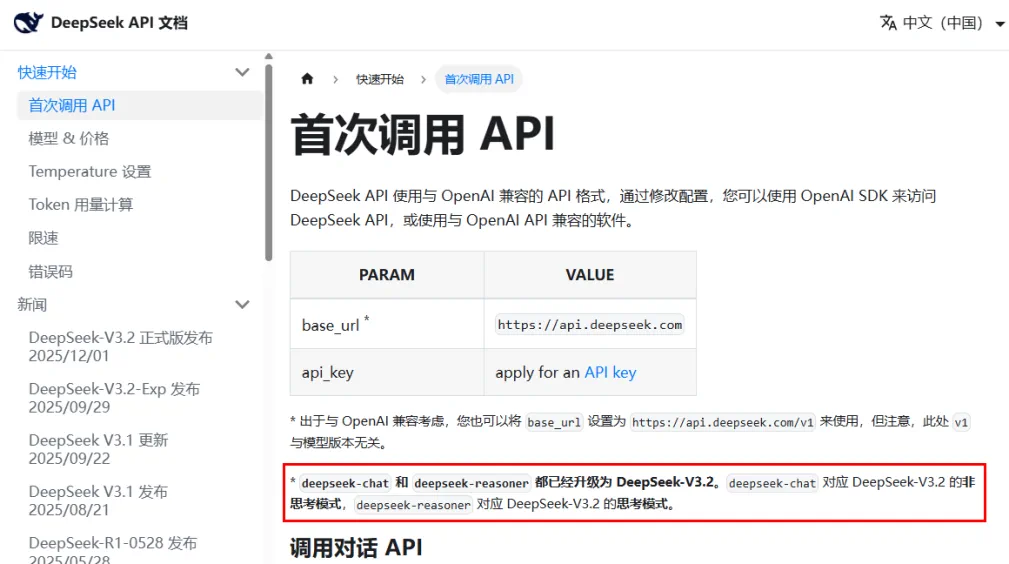Open the 模型 & 价格 page
The height and width of the screenshot is (564, 1009).
pos(69,138)
